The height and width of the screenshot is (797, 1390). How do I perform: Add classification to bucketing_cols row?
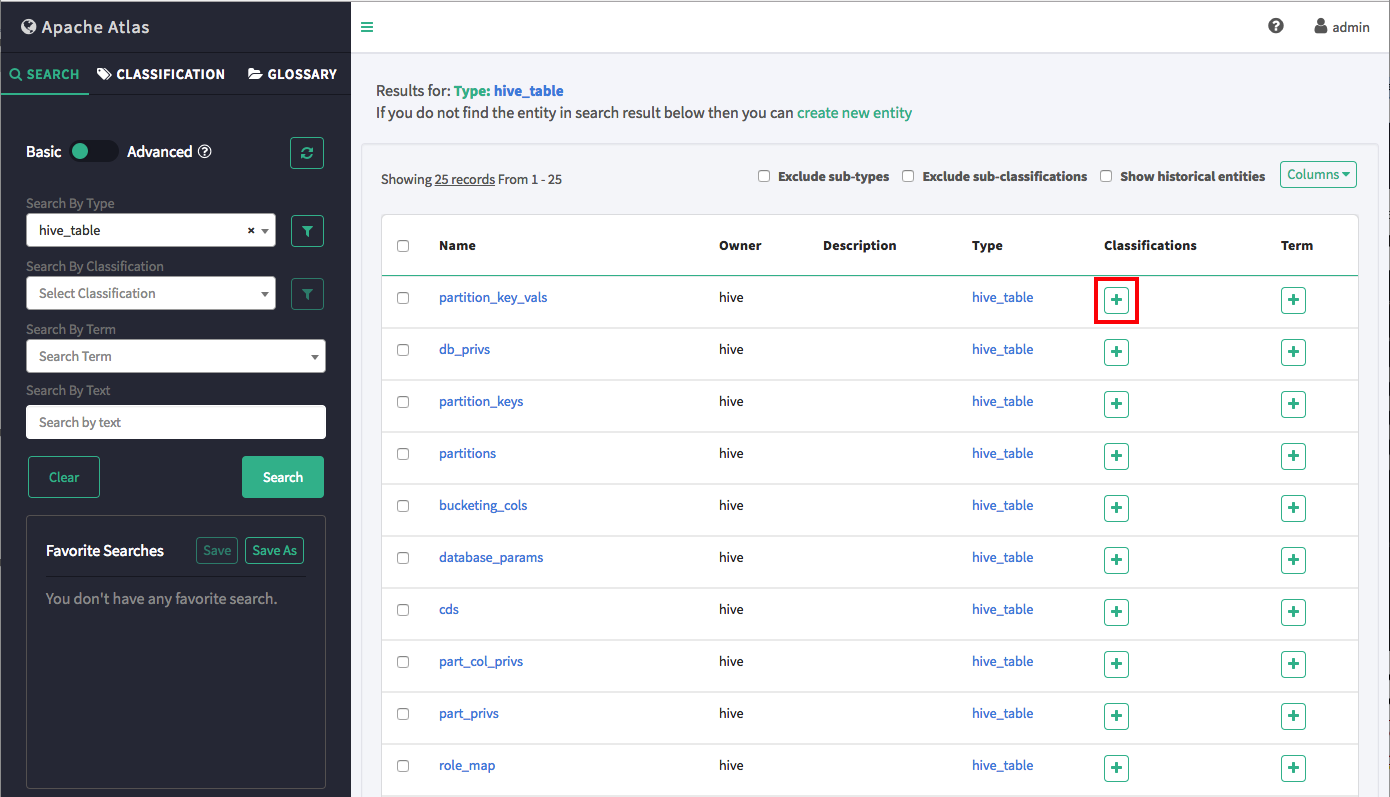coord(1116,508)
